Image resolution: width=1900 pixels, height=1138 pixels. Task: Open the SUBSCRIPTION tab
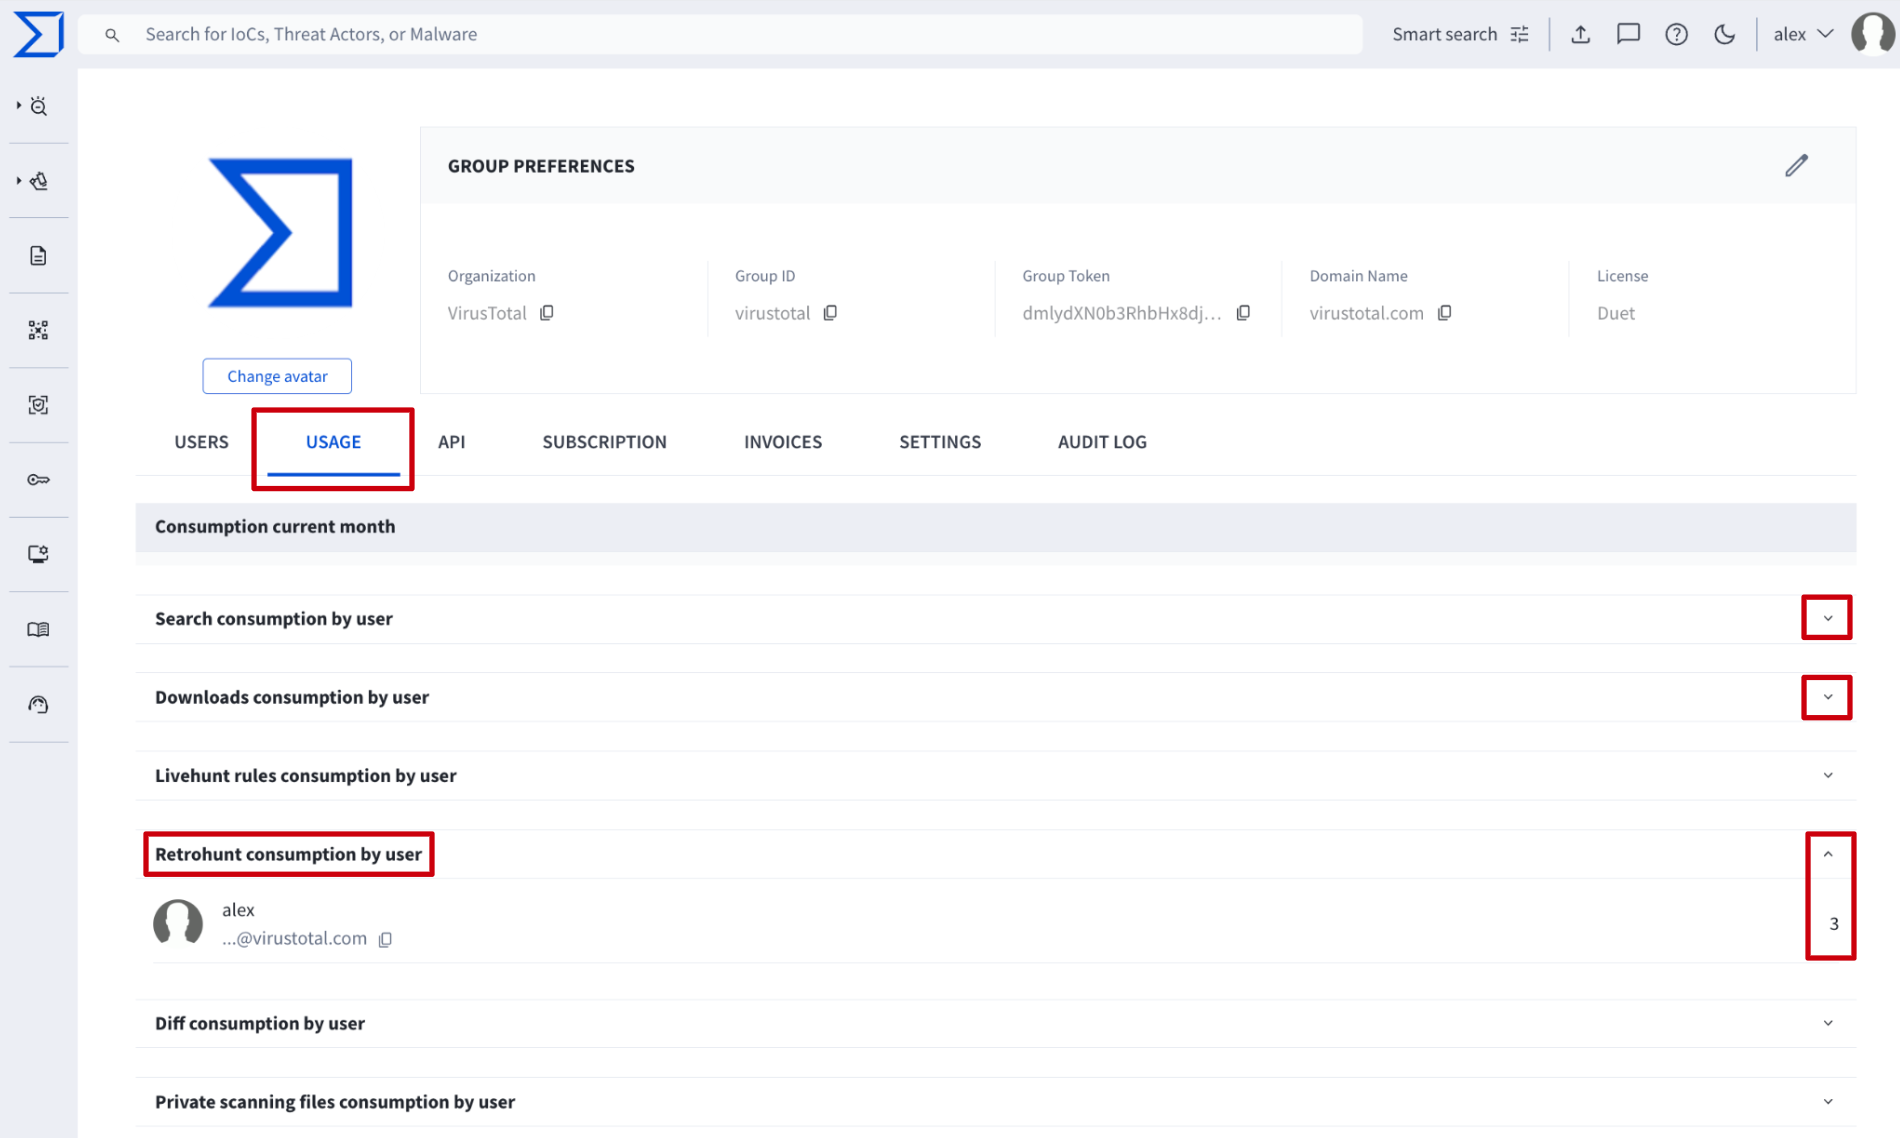(604, 441)
